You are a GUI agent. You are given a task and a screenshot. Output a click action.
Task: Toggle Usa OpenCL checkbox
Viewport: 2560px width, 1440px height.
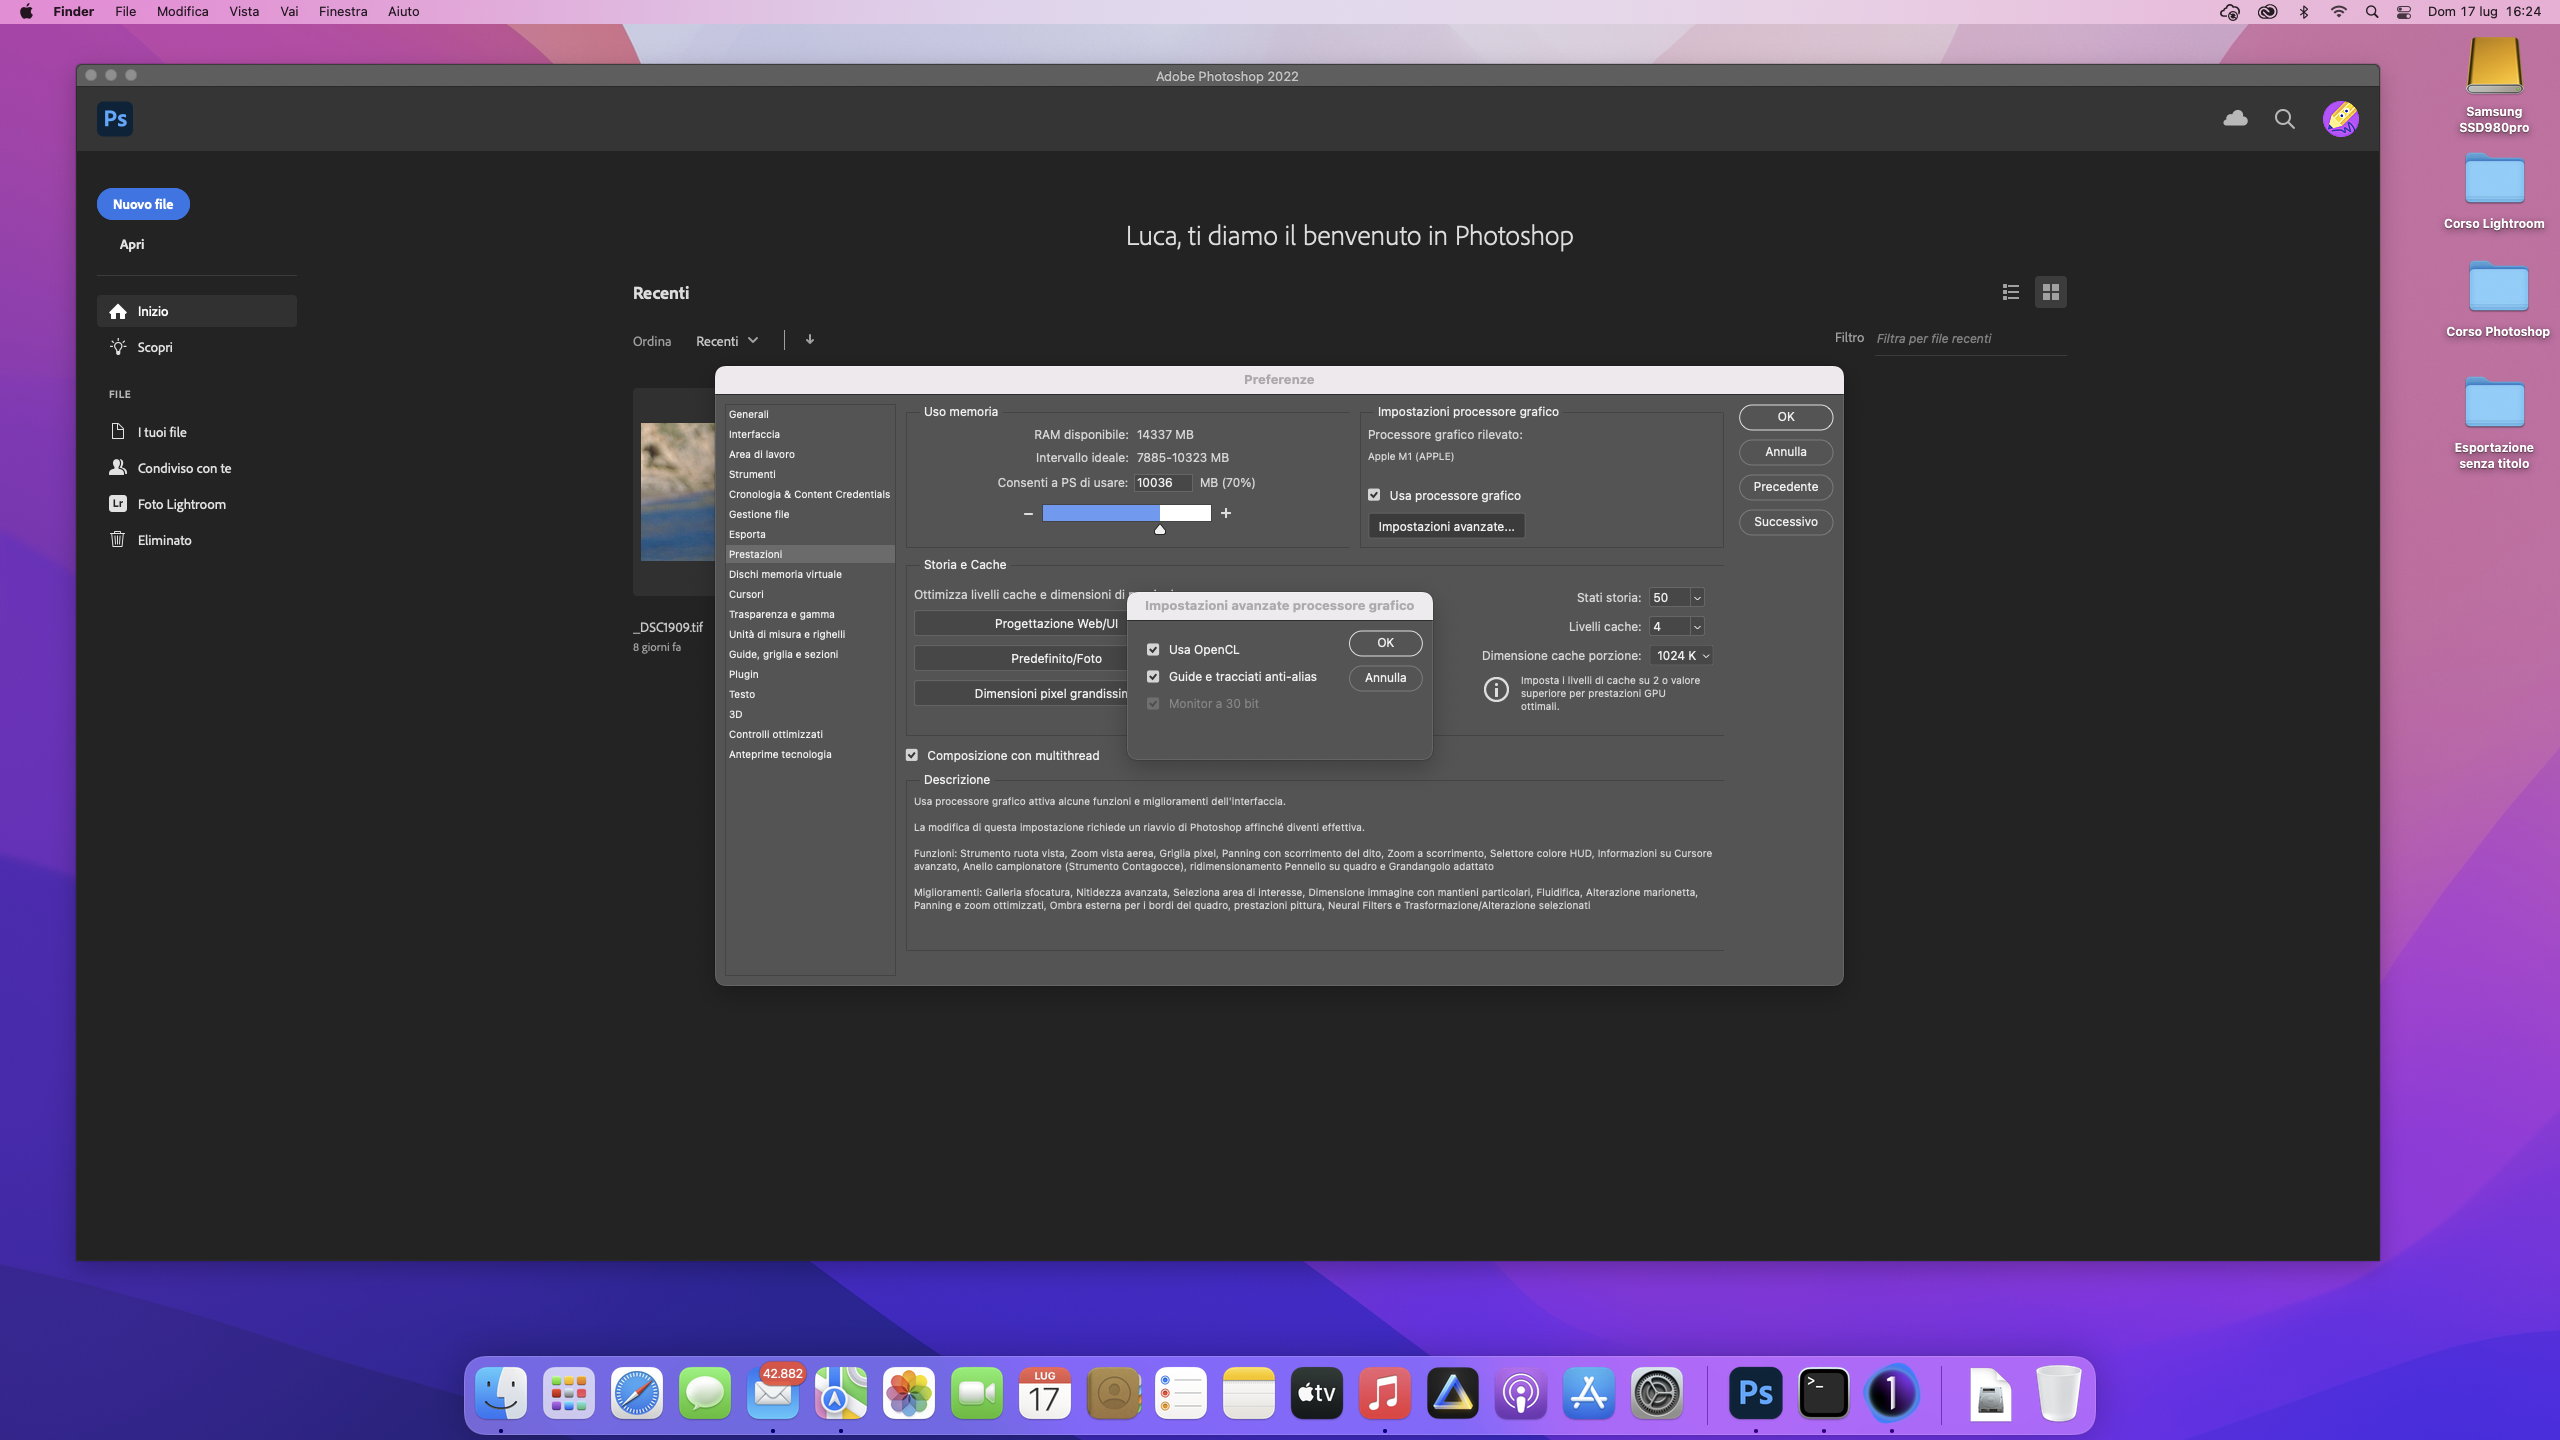[x=1153, y=650]
